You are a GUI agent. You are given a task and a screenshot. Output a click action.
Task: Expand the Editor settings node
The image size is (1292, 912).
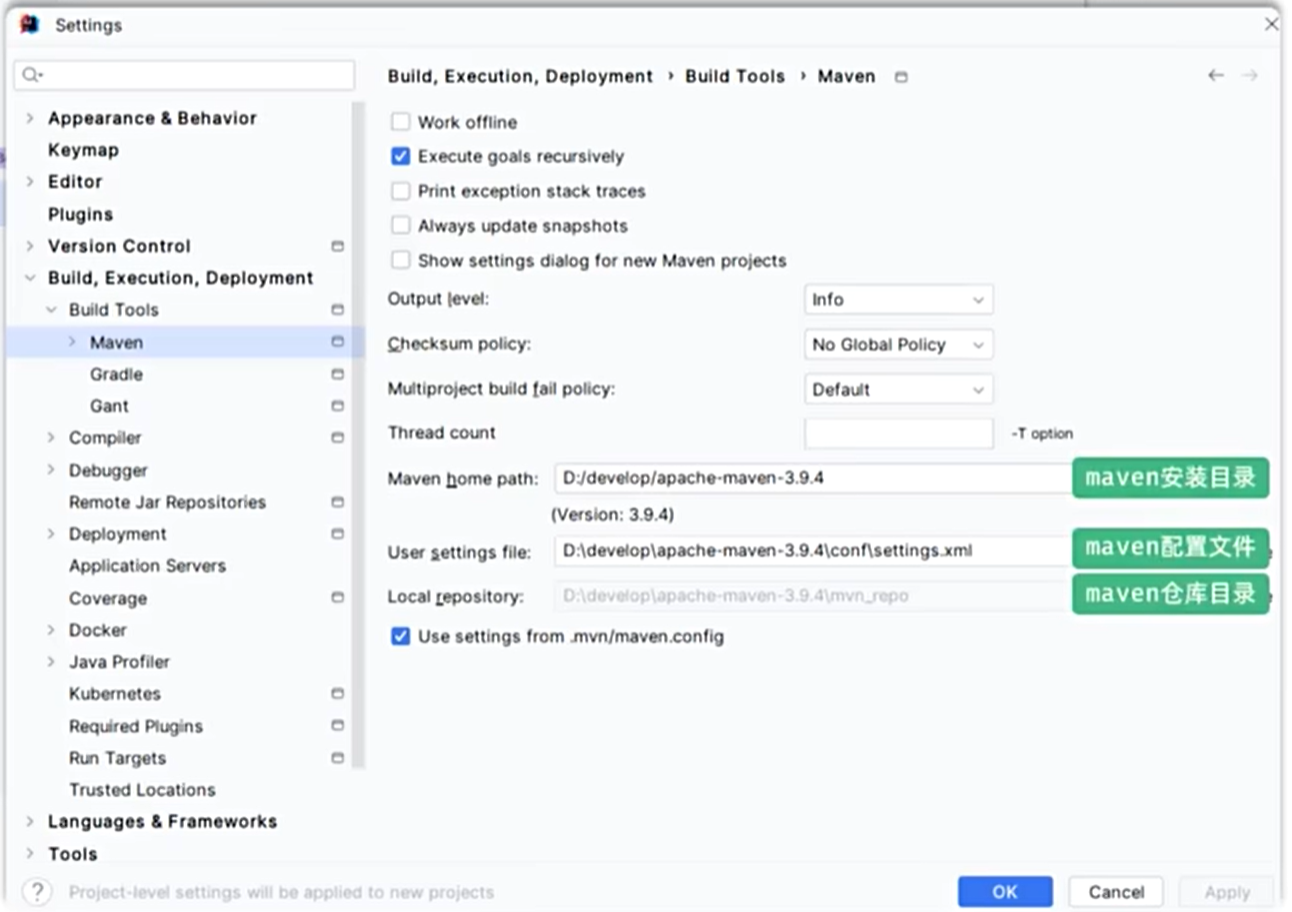(30, 182)
